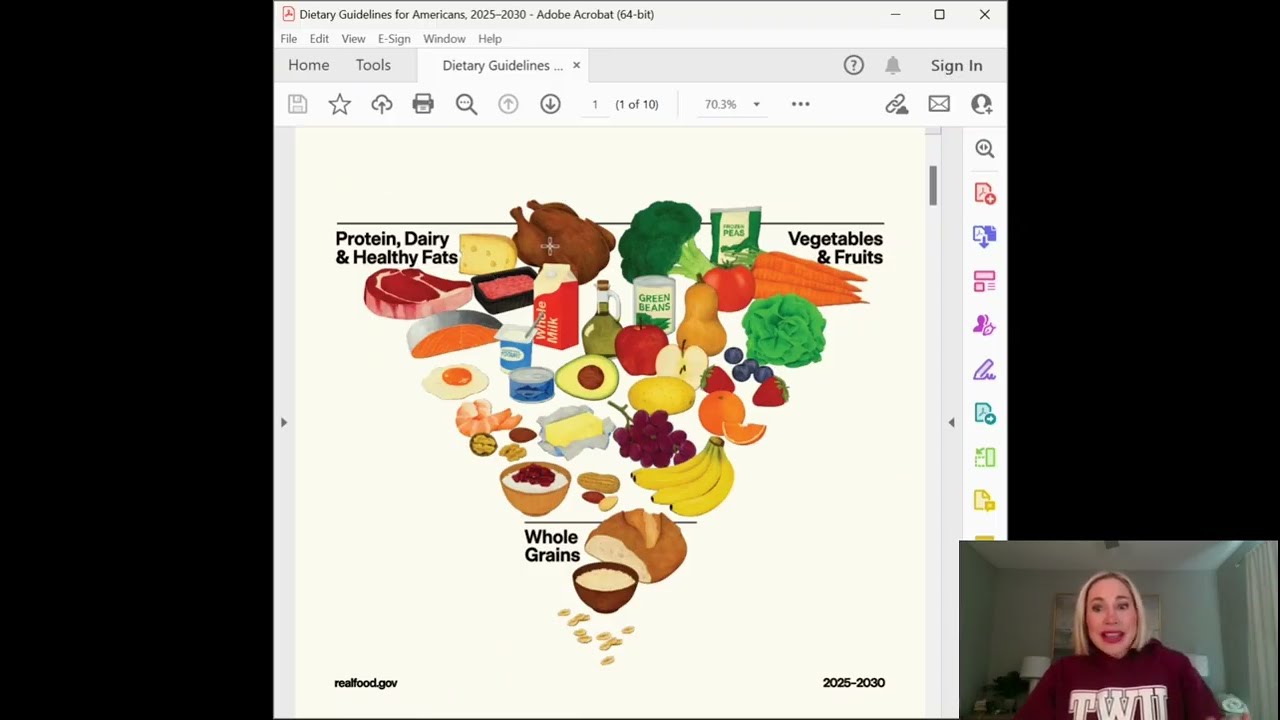
Task: Open the Fill & Sign pen tool
Action: click(984, 370)
